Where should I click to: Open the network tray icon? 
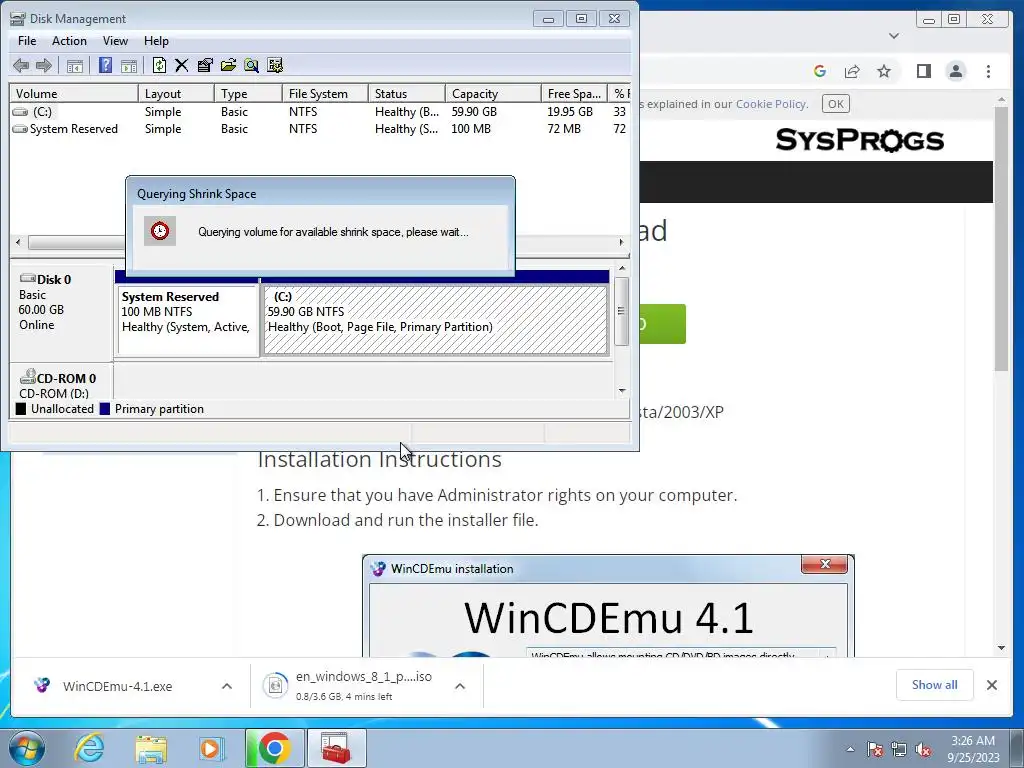[x=899, y=749]
